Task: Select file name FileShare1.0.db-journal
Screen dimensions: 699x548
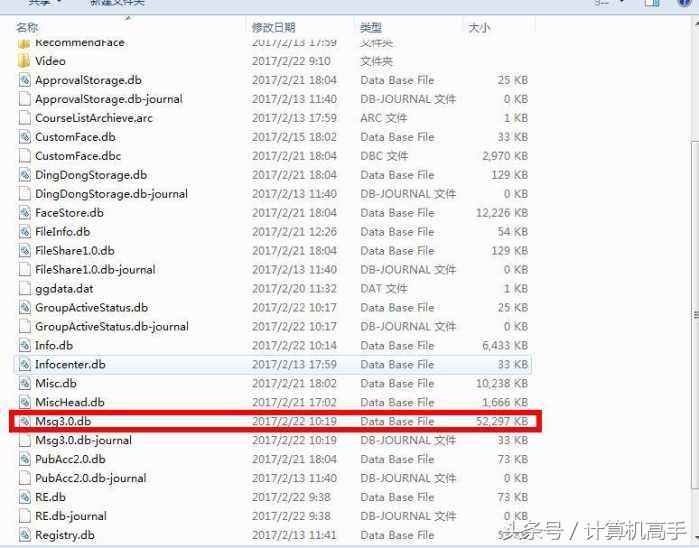Action: pos(95,270)
